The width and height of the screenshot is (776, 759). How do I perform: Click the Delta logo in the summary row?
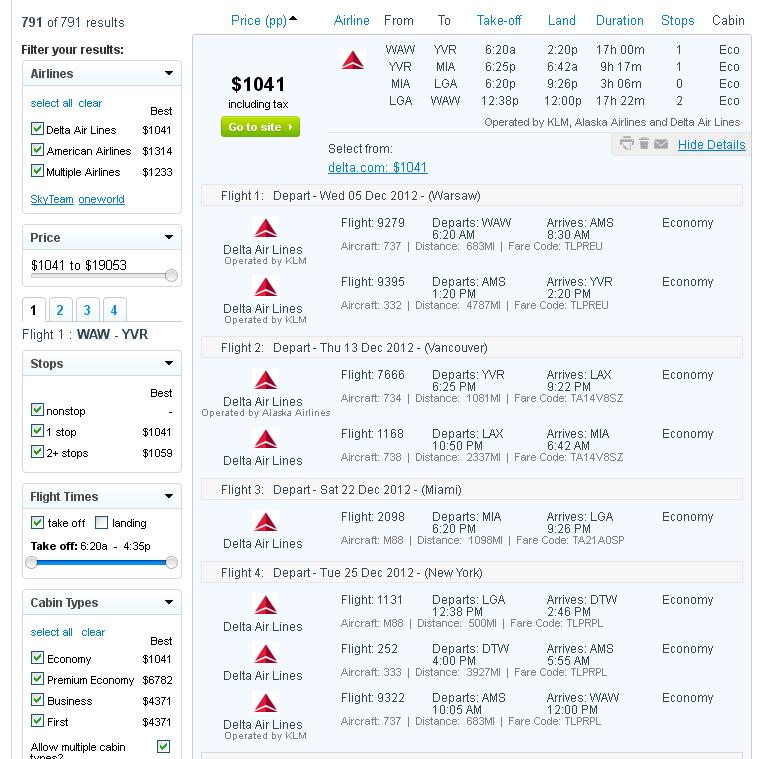(353, 60)
